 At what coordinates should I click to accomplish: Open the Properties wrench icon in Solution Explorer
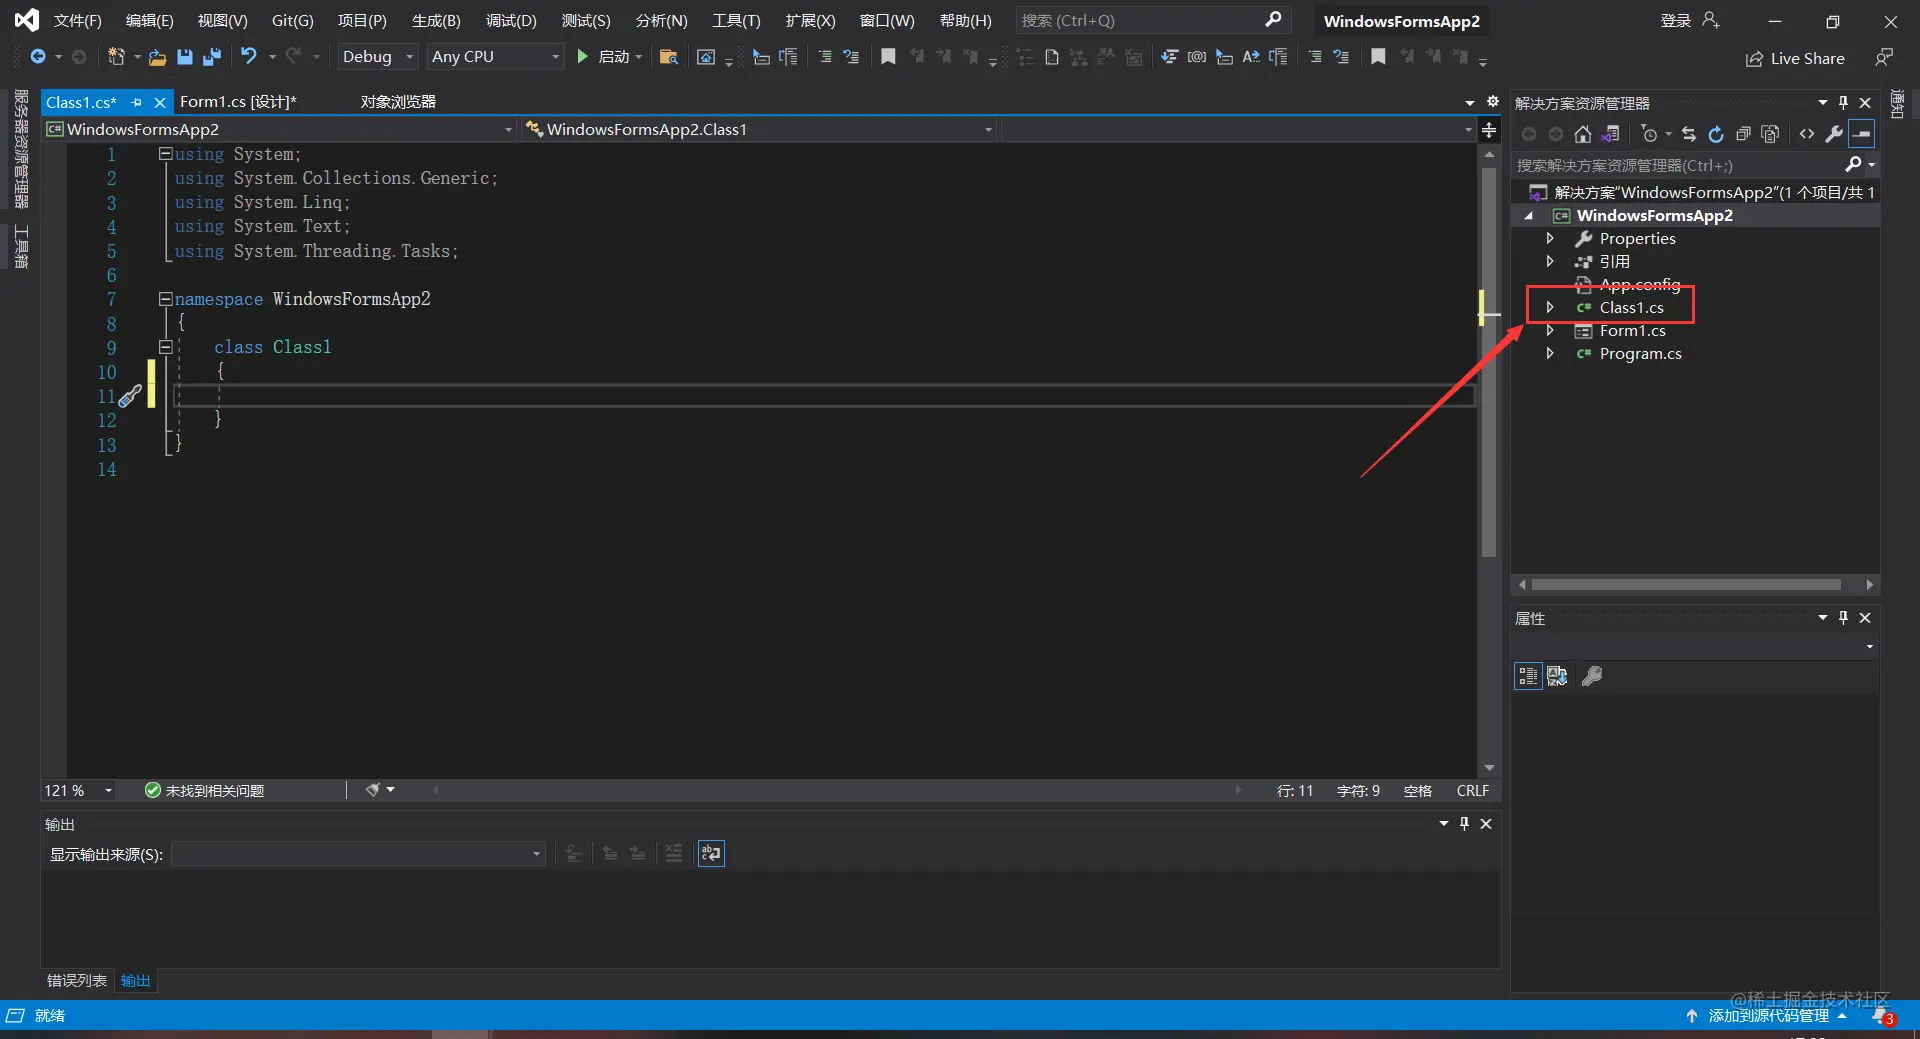pyautogui.click(x=1834, y=134)
